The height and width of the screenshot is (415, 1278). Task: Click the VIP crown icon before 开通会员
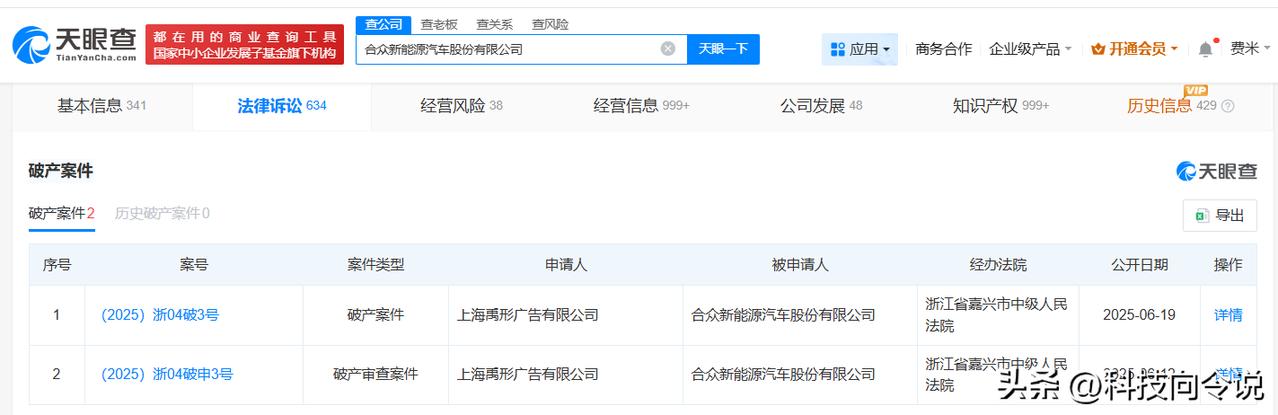point(1098,49)
